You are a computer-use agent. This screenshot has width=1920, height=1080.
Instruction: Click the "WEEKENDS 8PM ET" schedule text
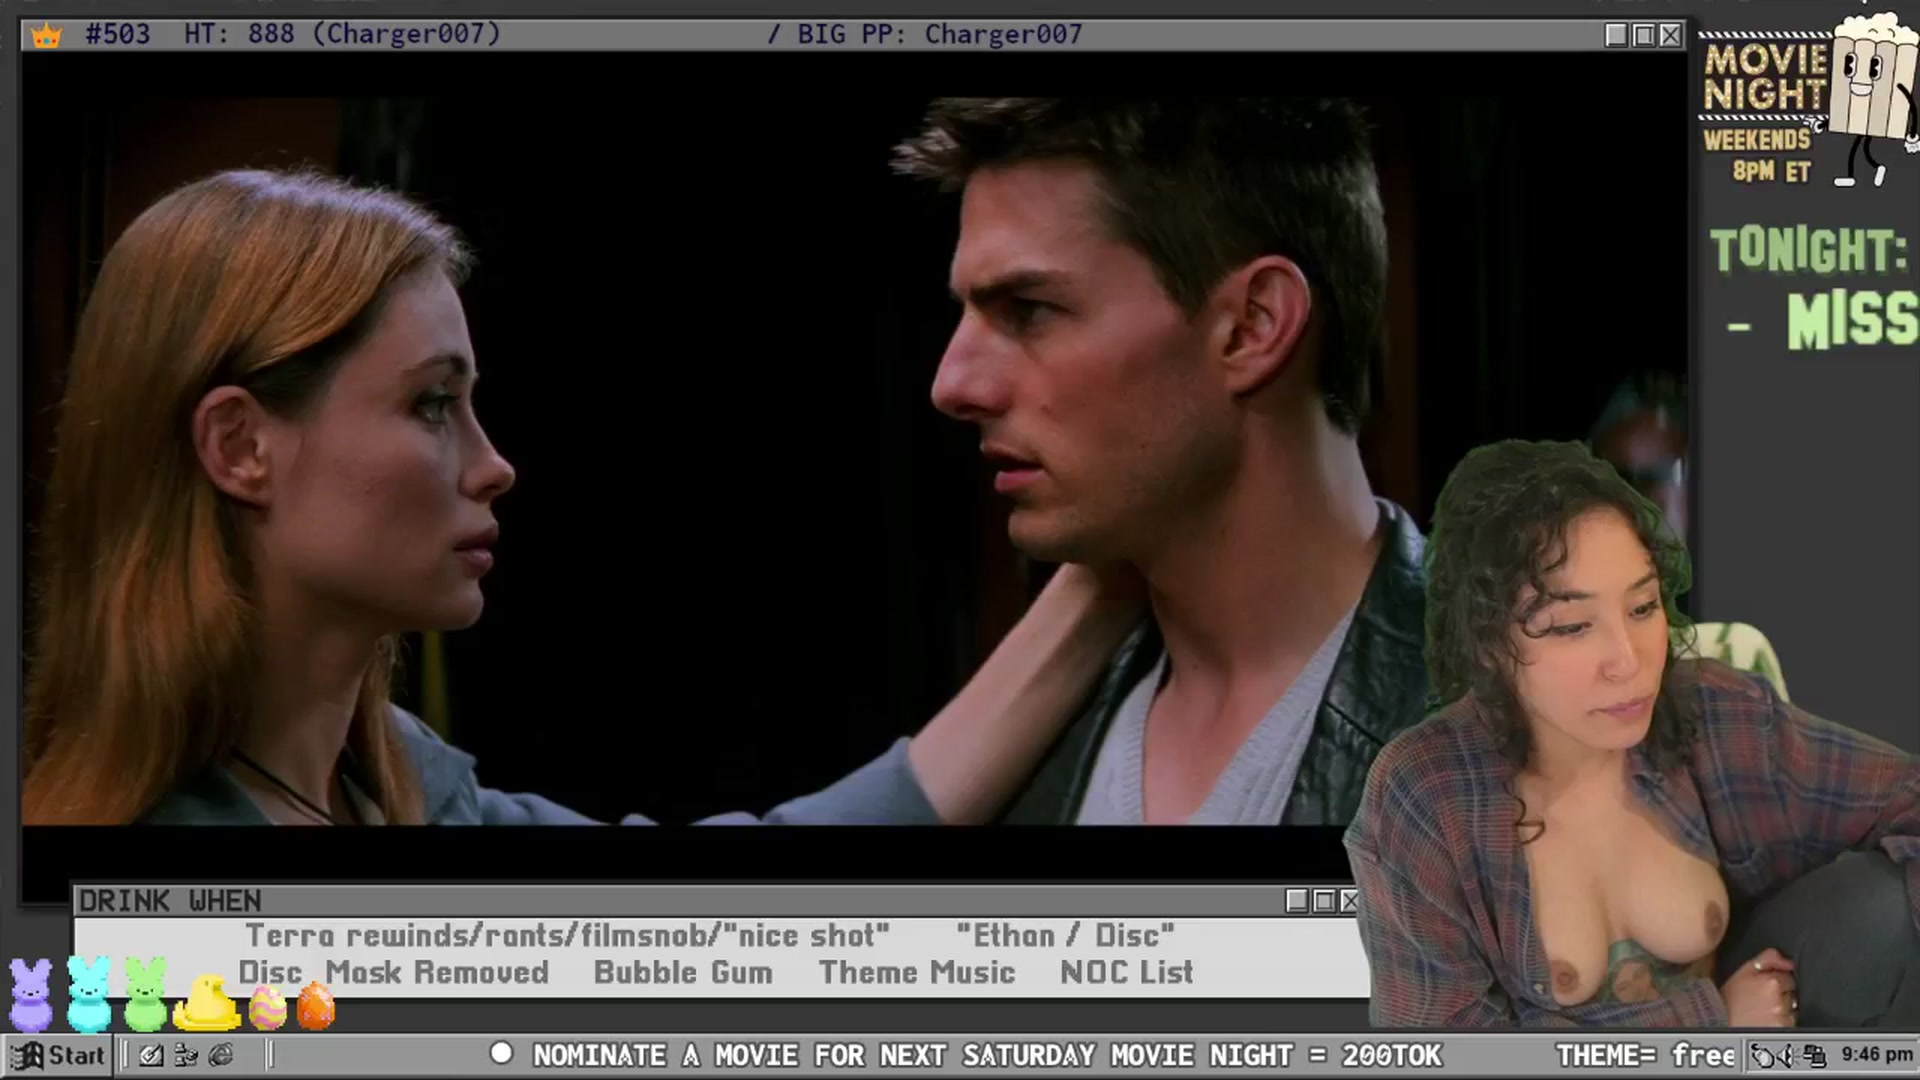pyautogui.click(x=1758, y=155)
